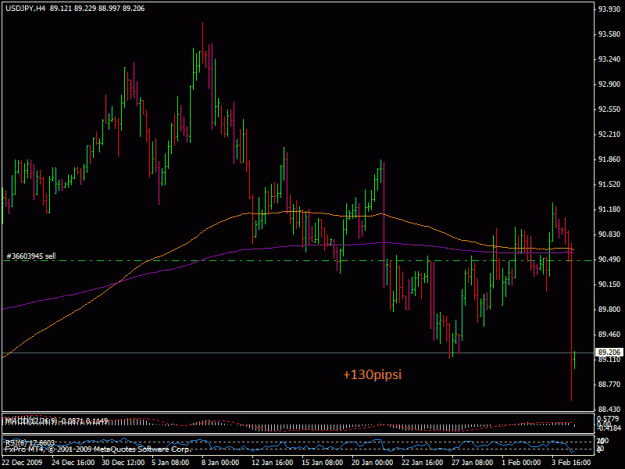Click the '22 Jan 16:00' time axis label
Viewport: 625px width, 469px height.
422,462
